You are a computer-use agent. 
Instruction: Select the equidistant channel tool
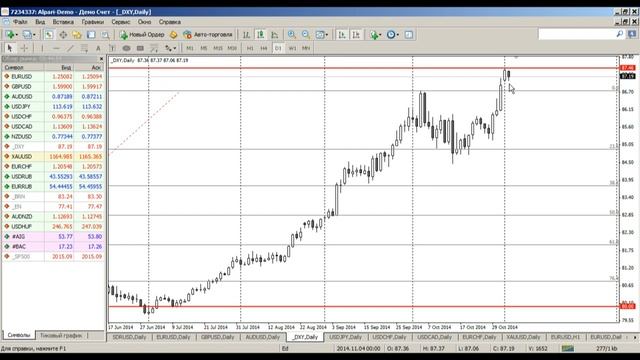pyautogui.click(x=84, y=48)
